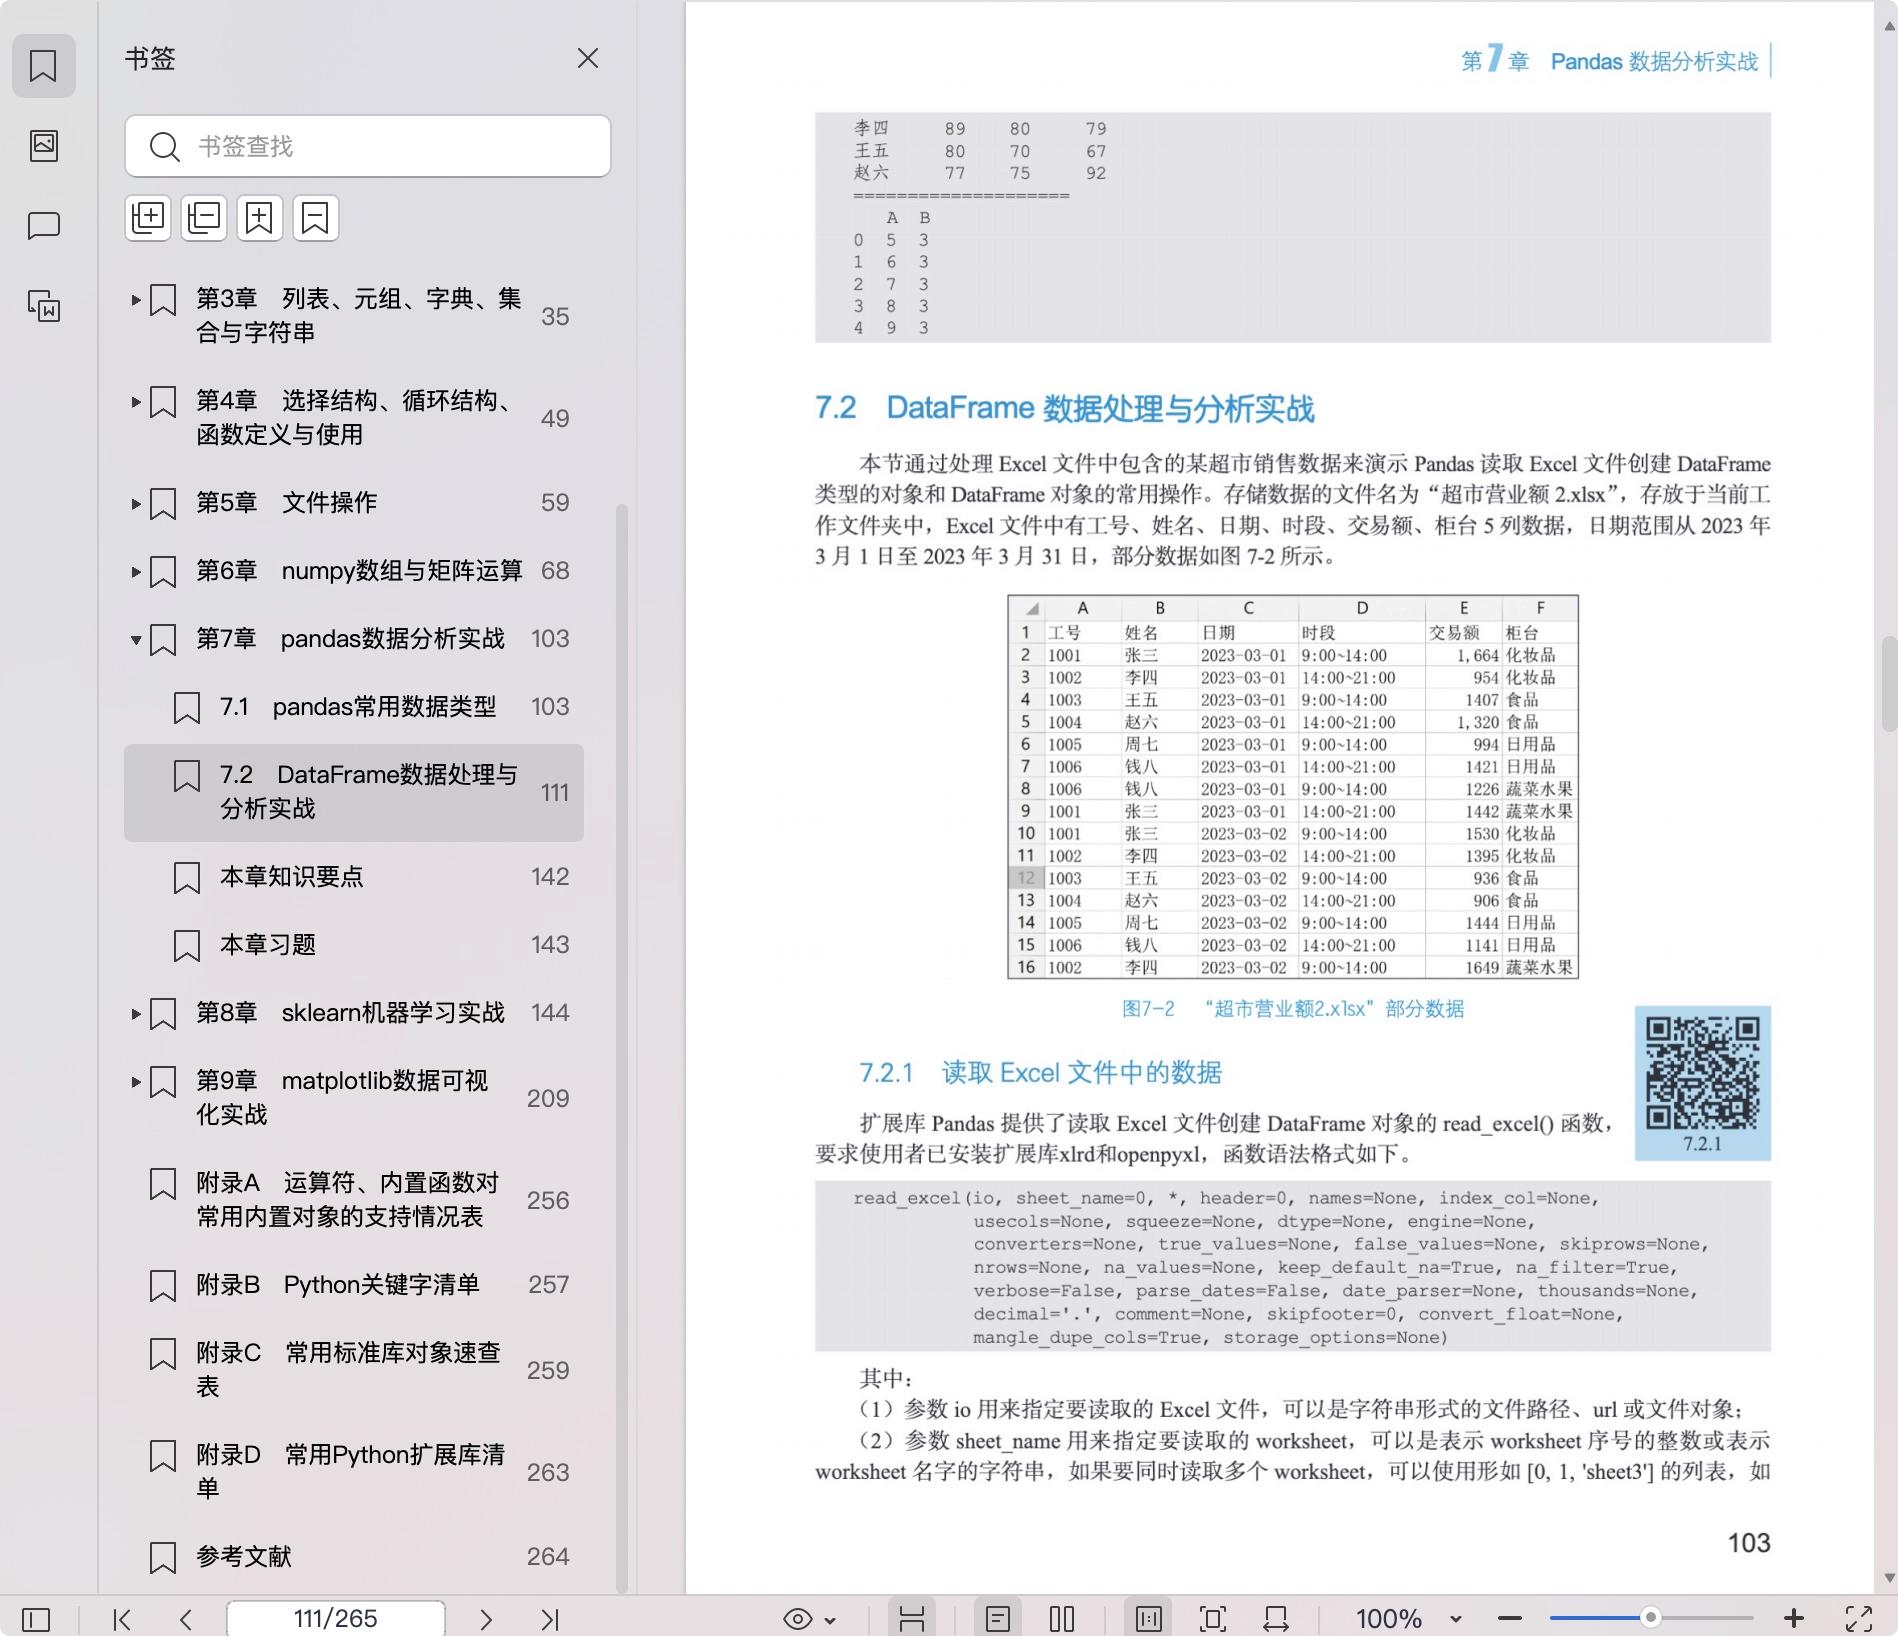Select 7.2 DataFrame数据处理与分析实战 bookmark
This screenshot has width=1898, height=1636.
coord(354,792)
